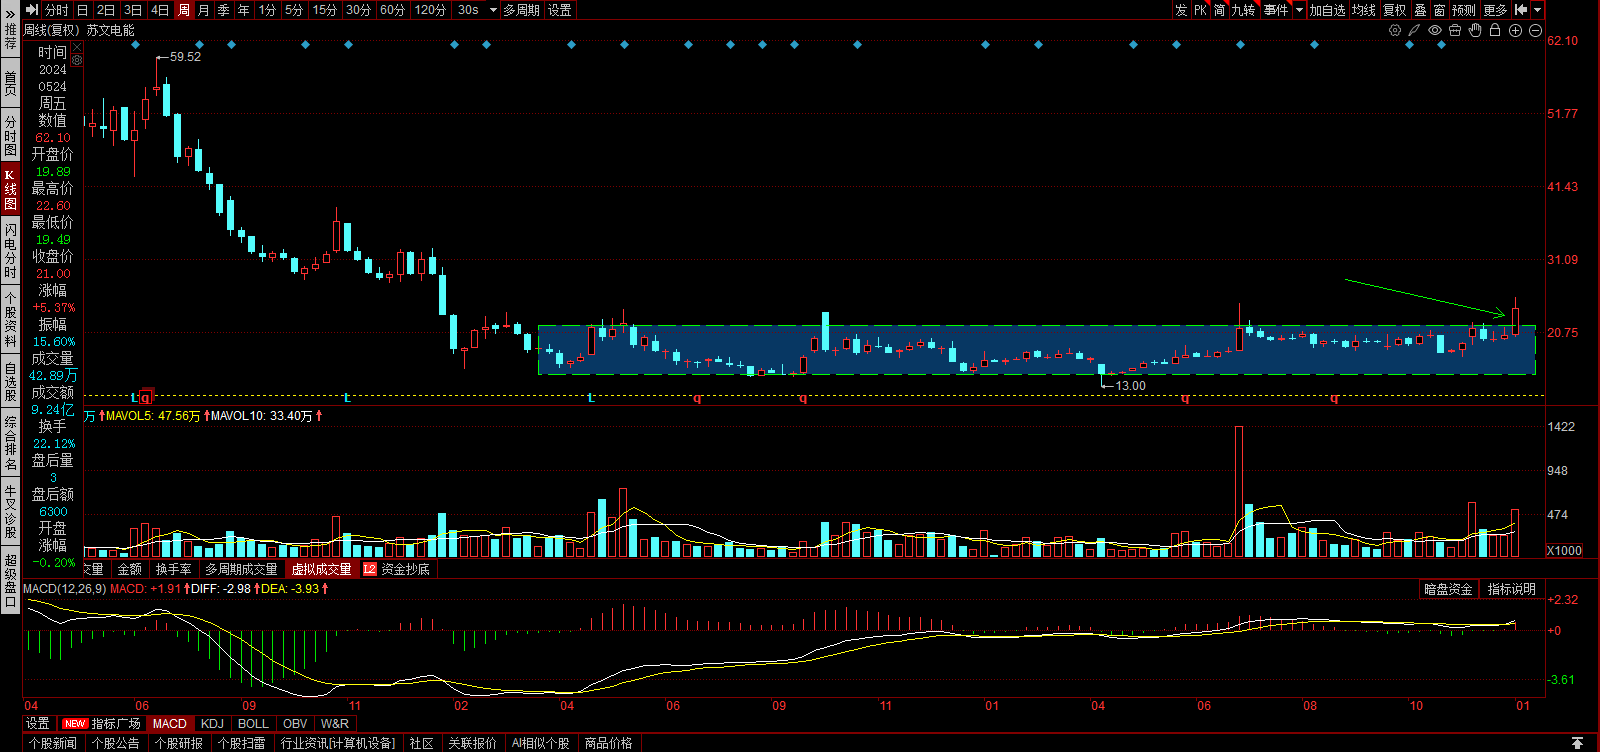
Task: Click the jump-to-start arrow icon at the right of the toolbar
Action: pos(1521,10)
